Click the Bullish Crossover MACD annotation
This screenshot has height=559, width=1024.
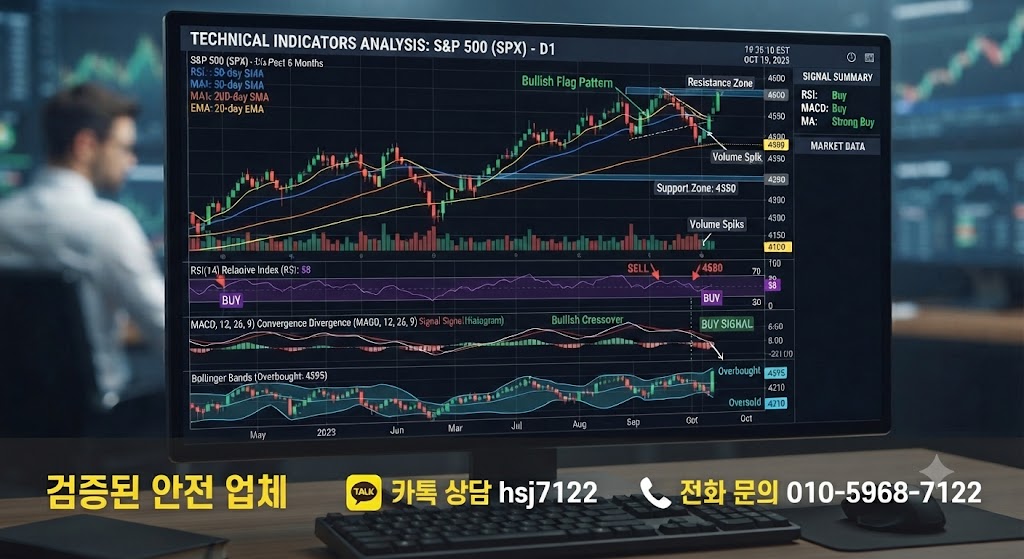tap(587, 320)
